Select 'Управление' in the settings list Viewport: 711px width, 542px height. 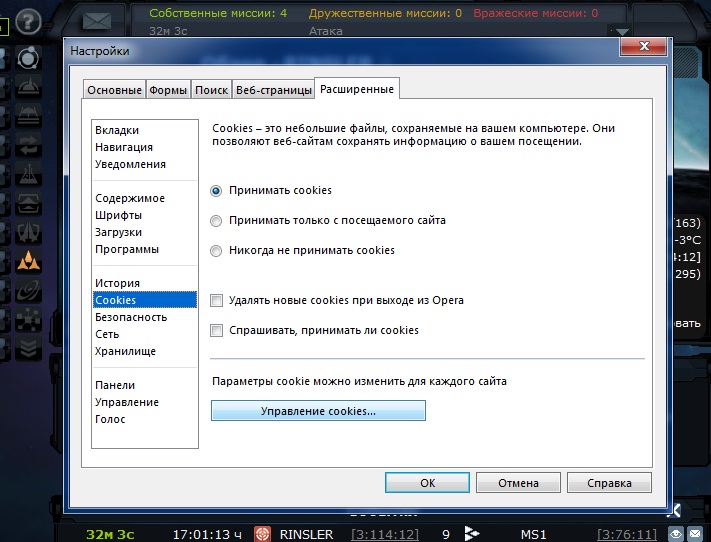pos(145,402)
